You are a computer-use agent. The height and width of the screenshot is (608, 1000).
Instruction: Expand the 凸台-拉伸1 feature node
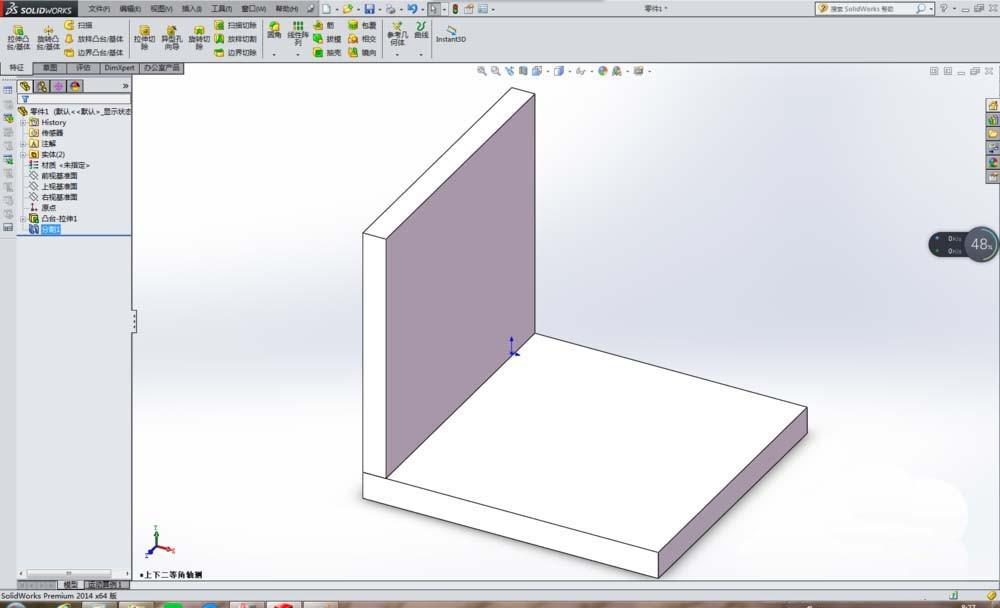(x=23, y=217)
